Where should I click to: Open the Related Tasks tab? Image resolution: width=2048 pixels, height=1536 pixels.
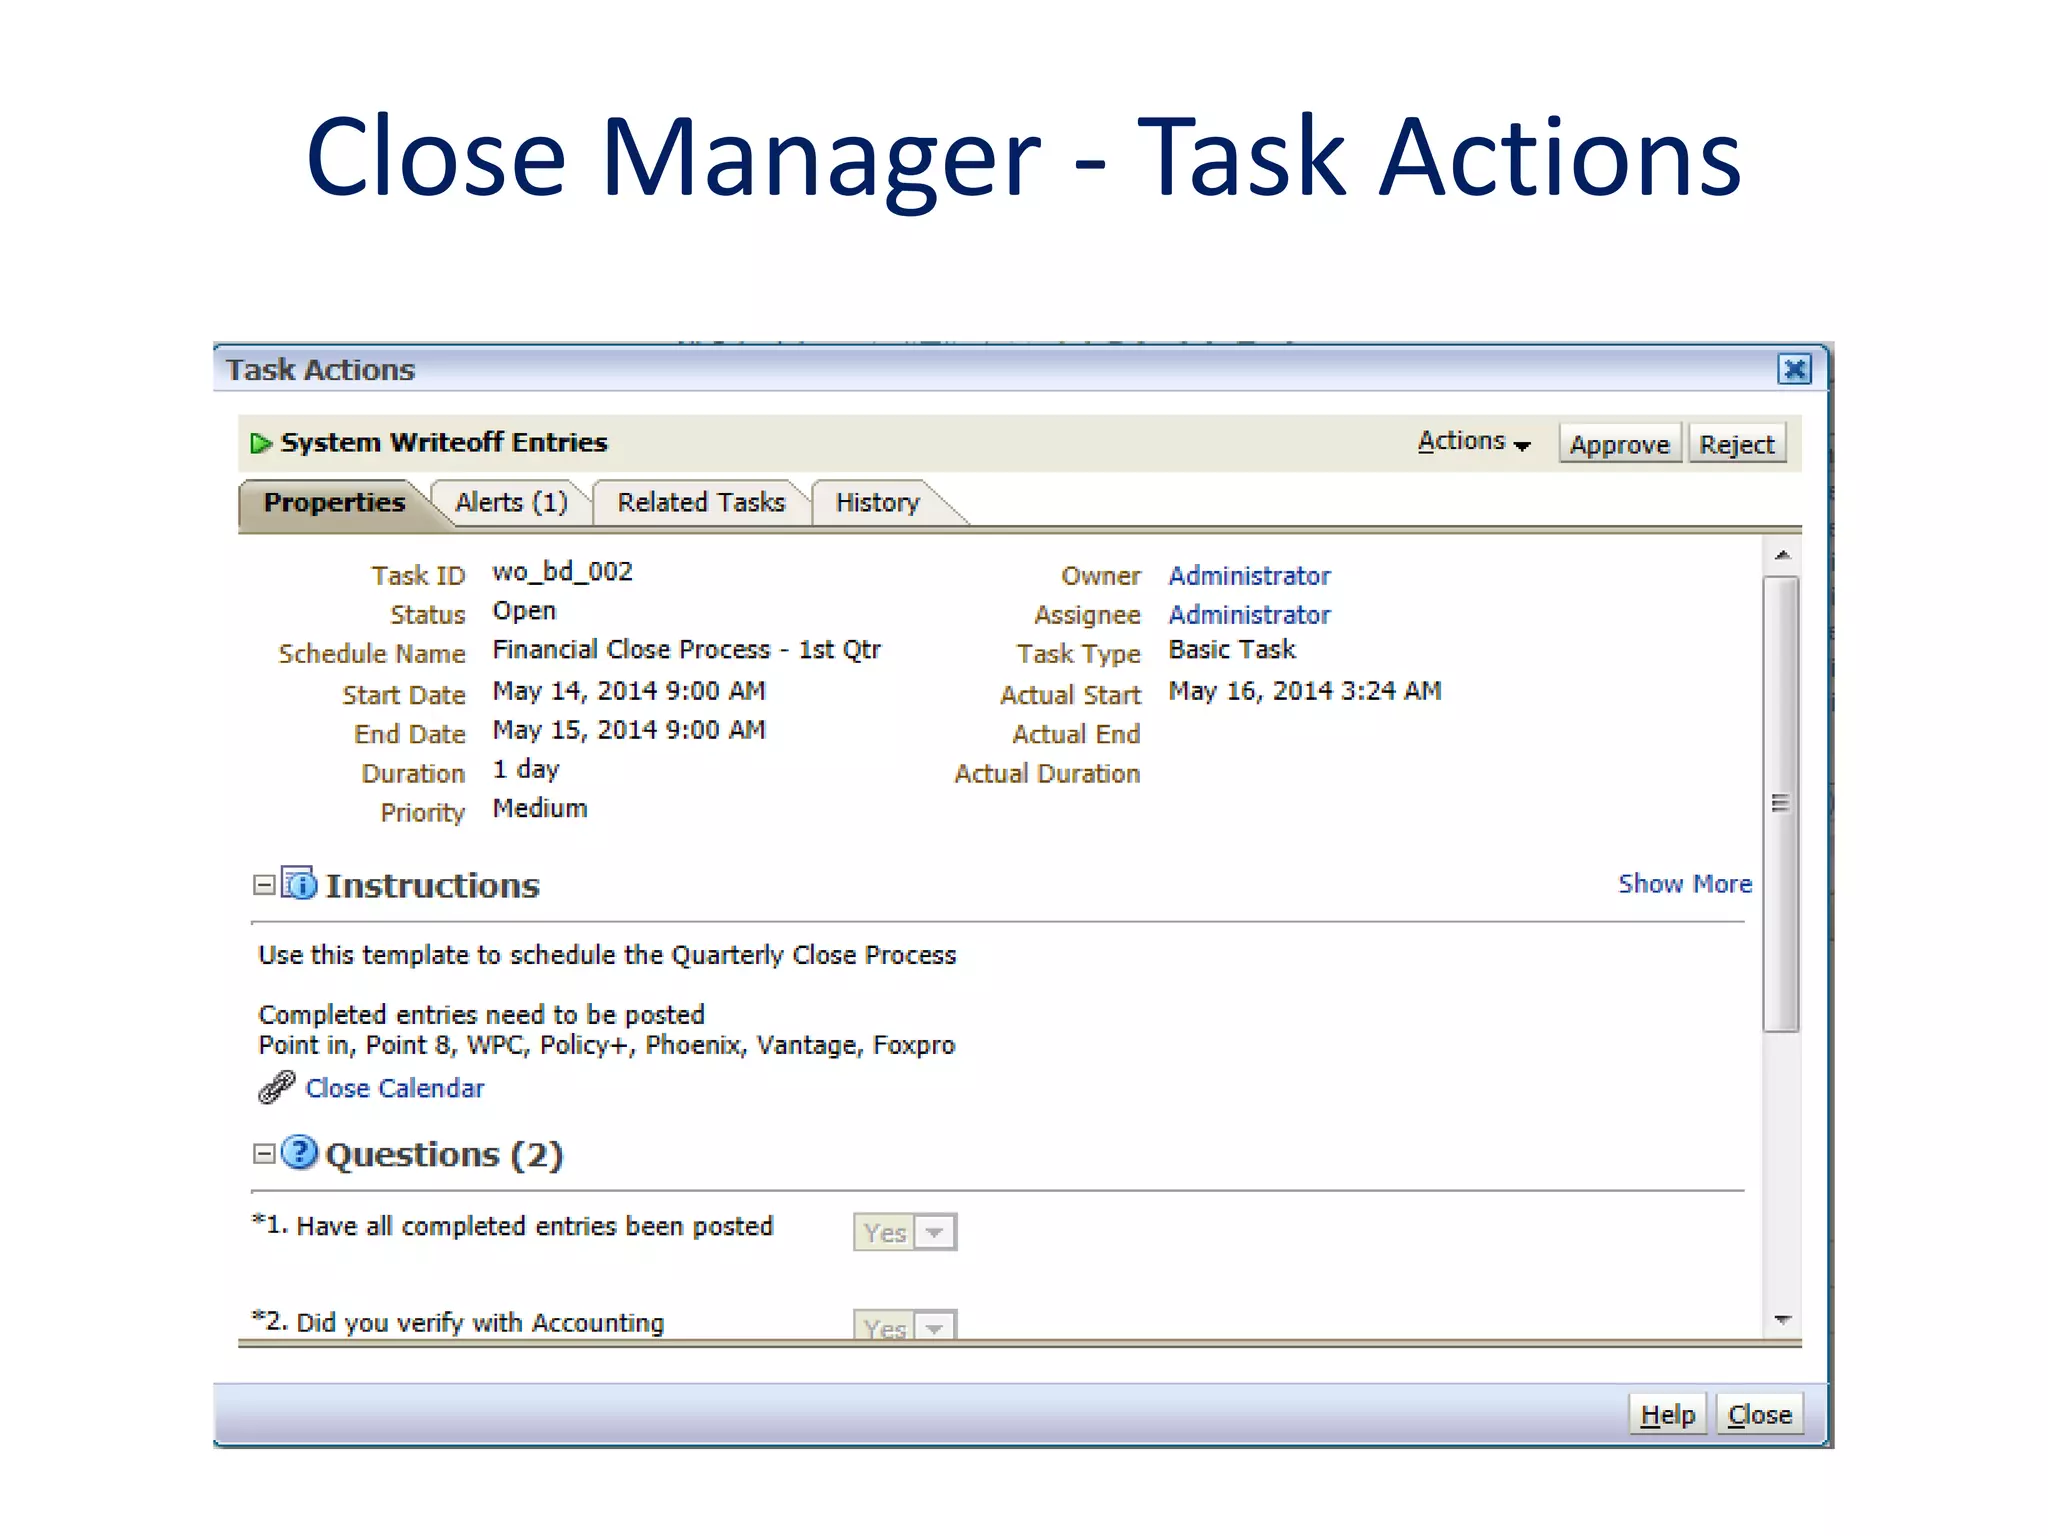coord(701,502)
